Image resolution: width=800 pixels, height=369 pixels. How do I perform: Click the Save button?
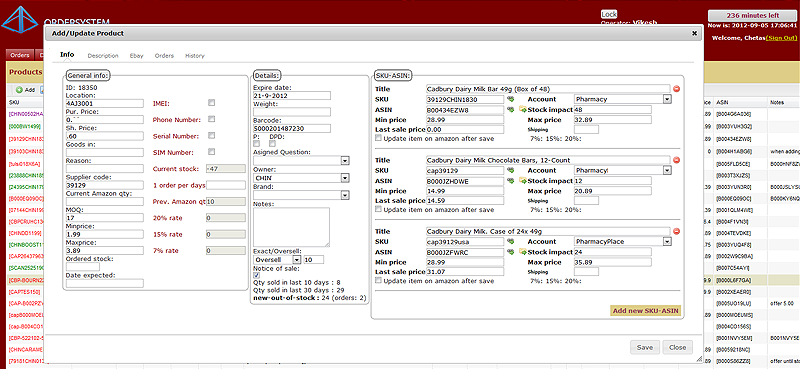(x=645, y=348)
